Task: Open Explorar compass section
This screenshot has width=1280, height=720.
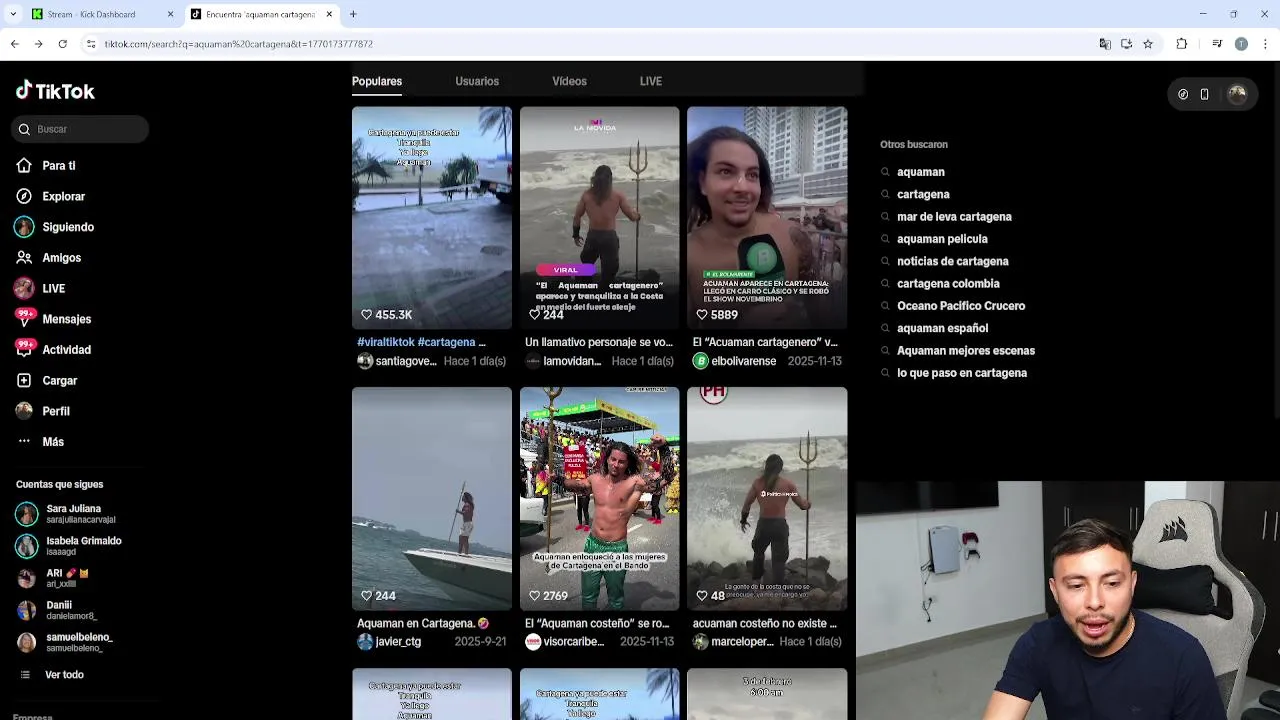Action: 51,197
